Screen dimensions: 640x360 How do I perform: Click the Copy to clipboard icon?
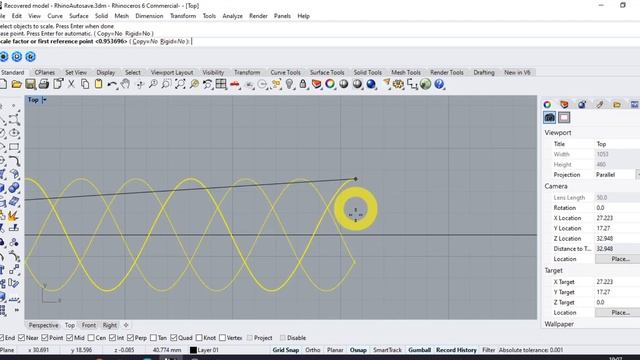[x=85, y=84]
